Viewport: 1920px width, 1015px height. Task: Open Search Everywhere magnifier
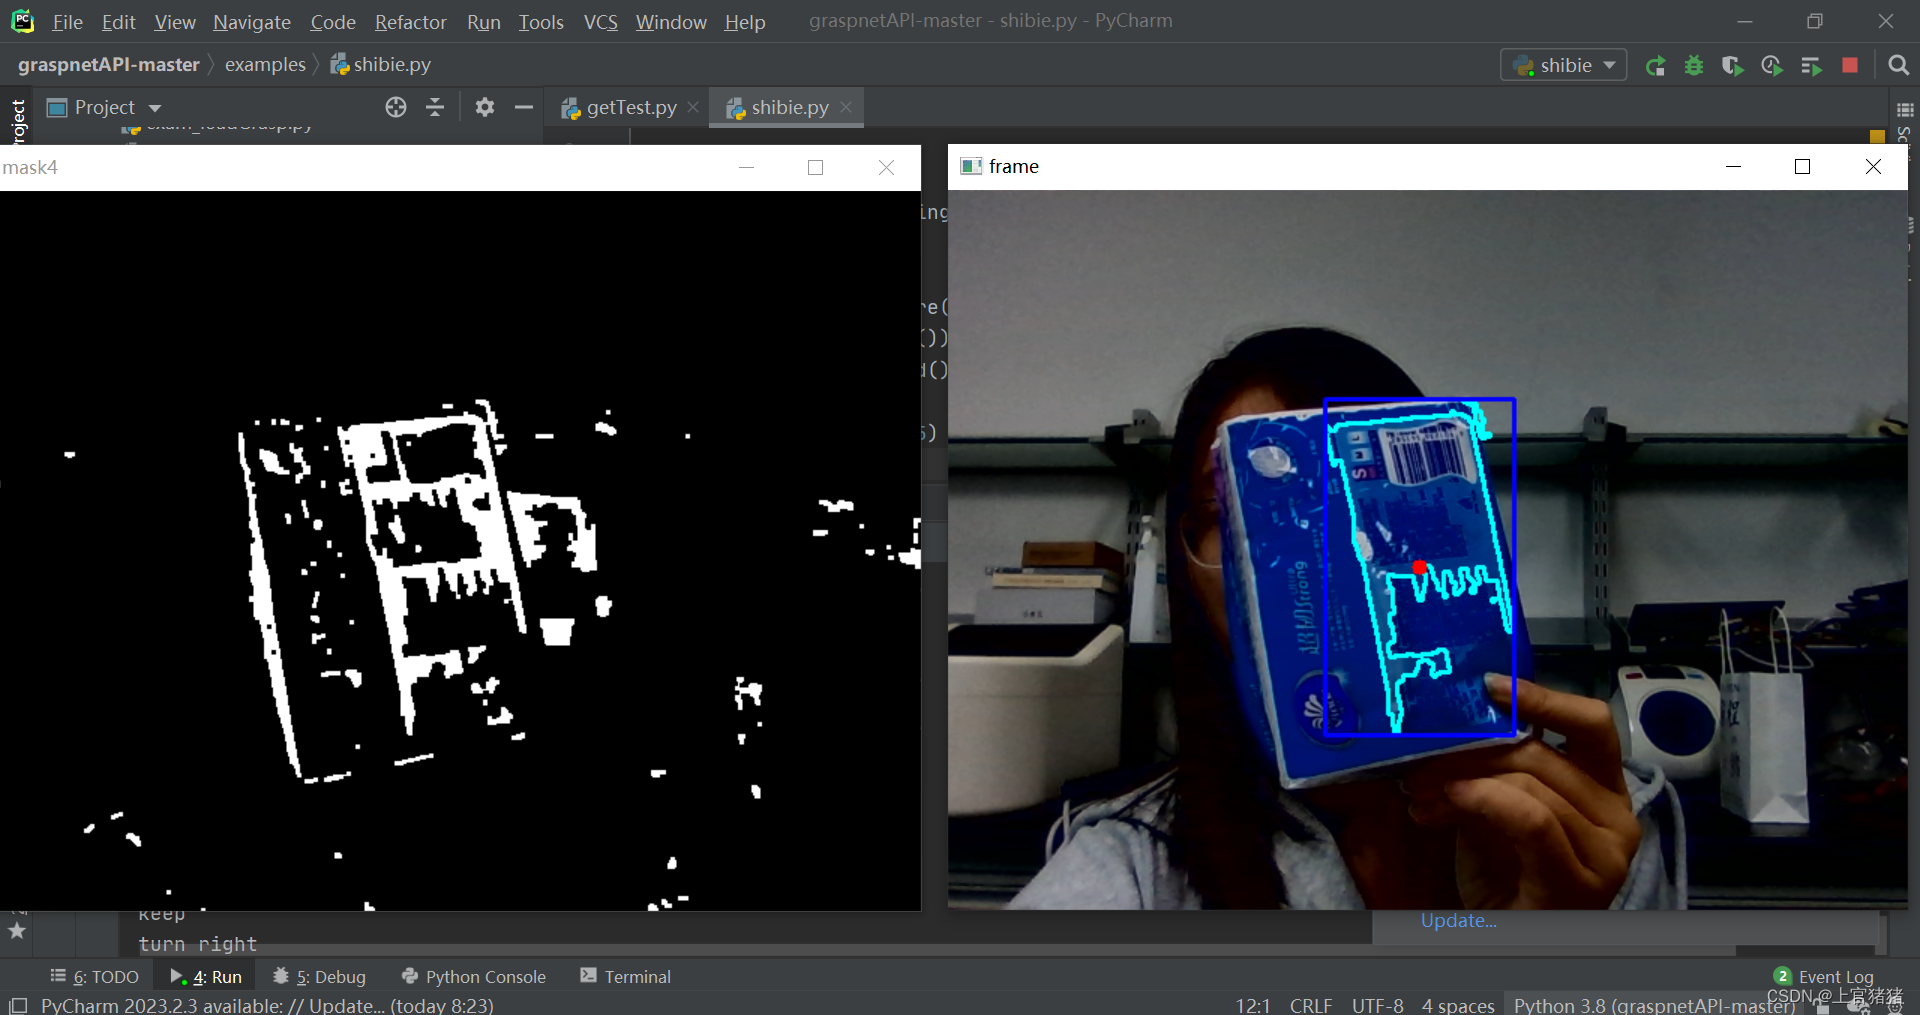pyautogui.click(x=1898, y=65)
